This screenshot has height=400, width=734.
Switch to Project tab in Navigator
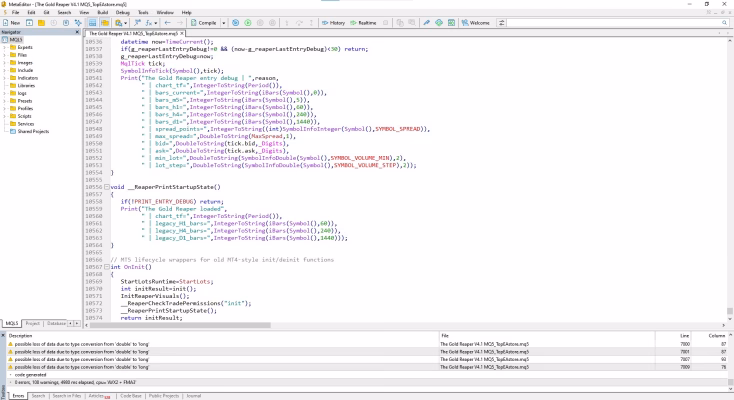point(32,323)
